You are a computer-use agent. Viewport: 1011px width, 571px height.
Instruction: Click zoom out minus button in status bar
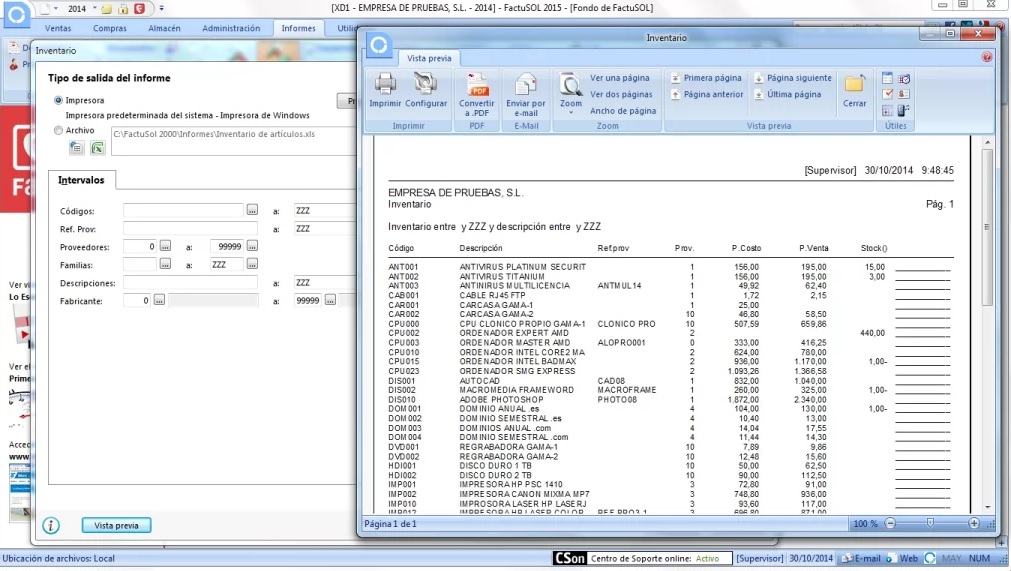(890, 523)
